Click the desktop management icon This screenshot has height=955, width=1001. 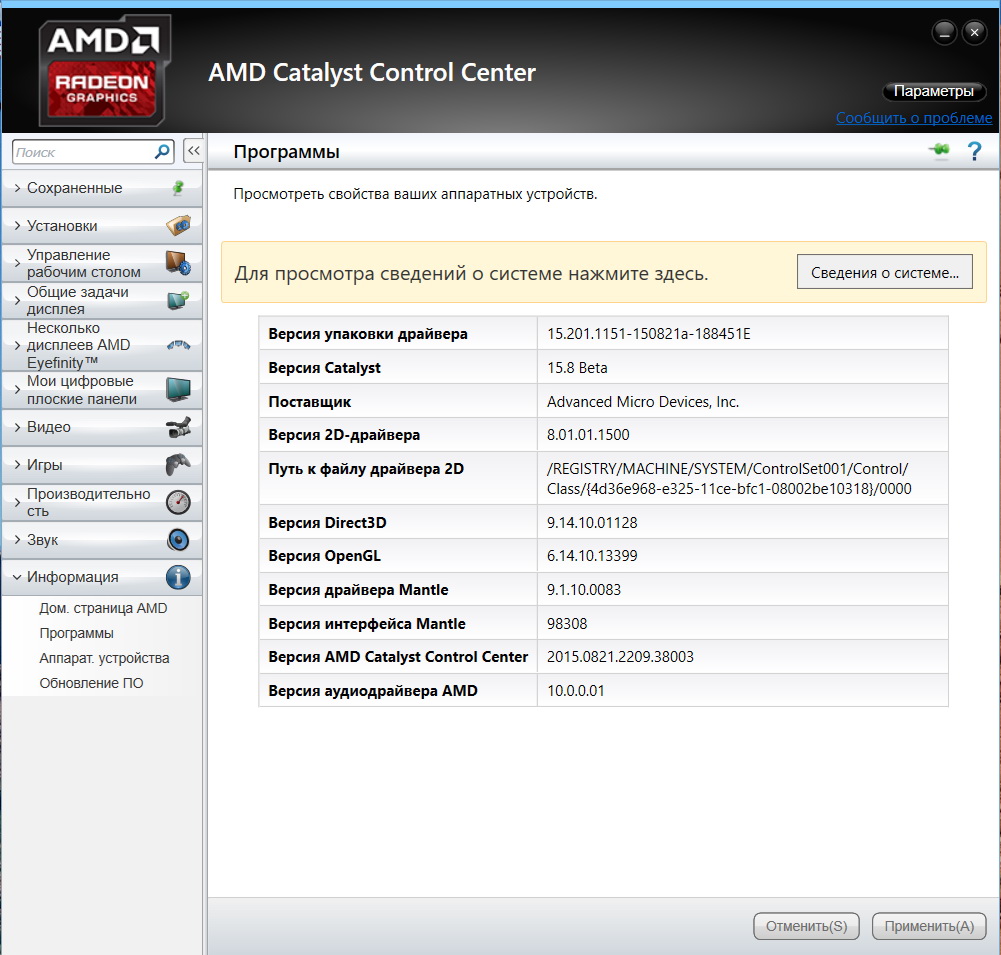178,263
